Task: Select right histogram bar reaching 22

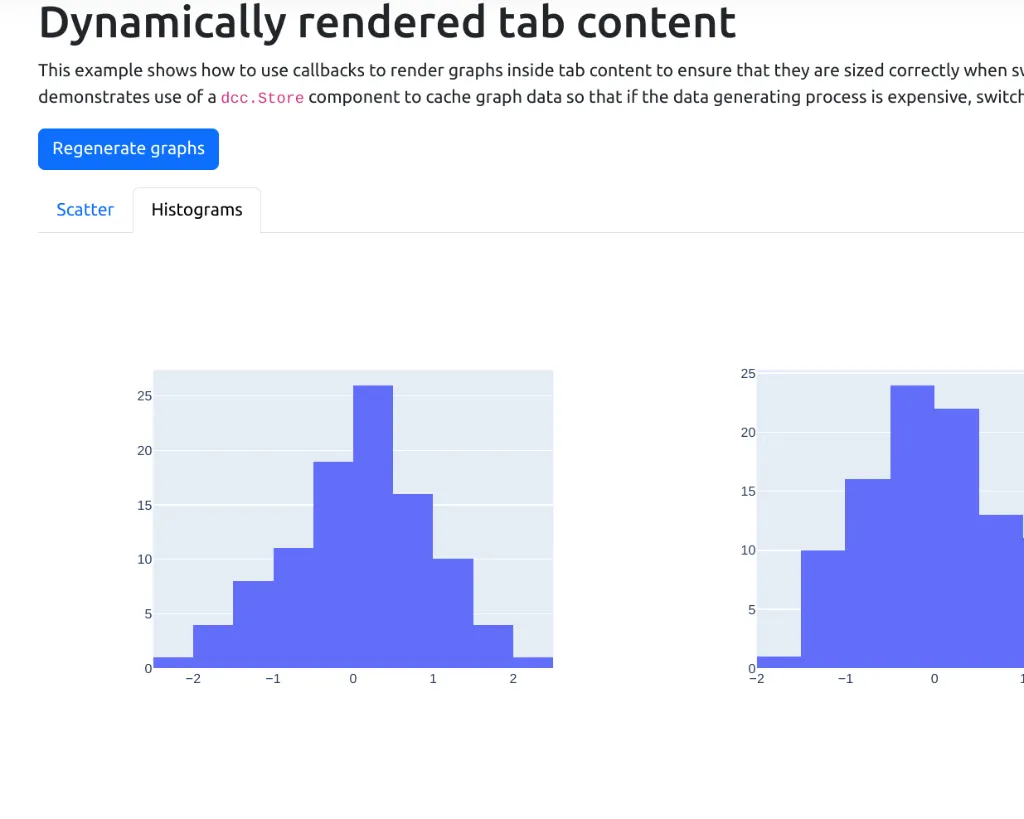Action: pyautogui.click(x=957, y=538)
